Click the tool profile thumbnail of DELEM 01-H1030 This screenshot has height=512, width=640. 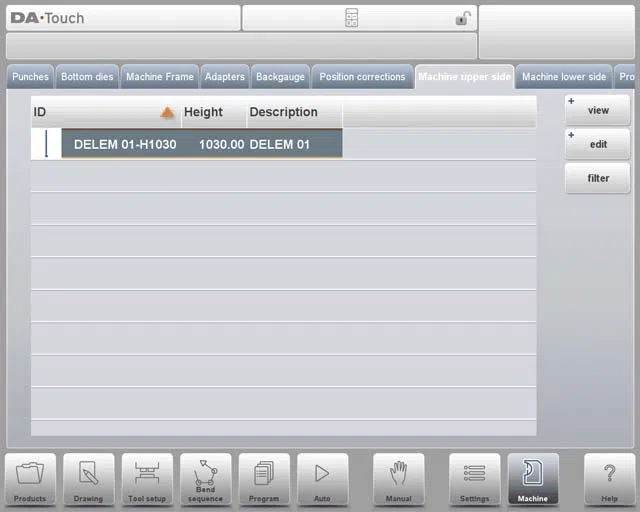[x=46, y=144]
